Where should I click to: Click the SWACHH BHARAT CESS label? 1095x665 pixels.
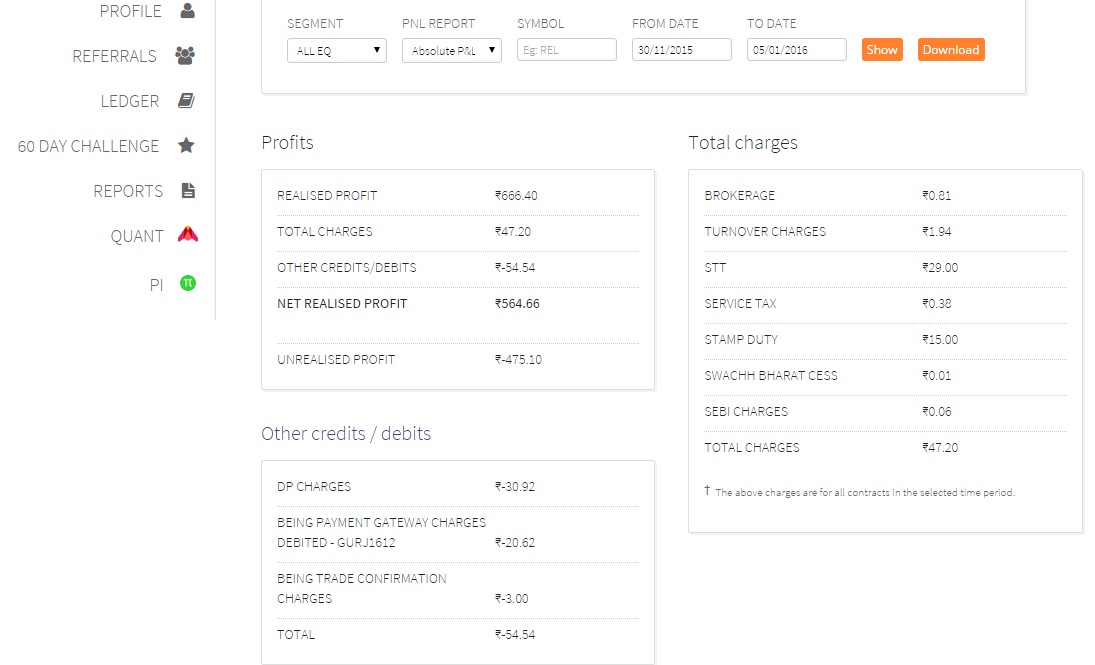click(x=771, y=376)
